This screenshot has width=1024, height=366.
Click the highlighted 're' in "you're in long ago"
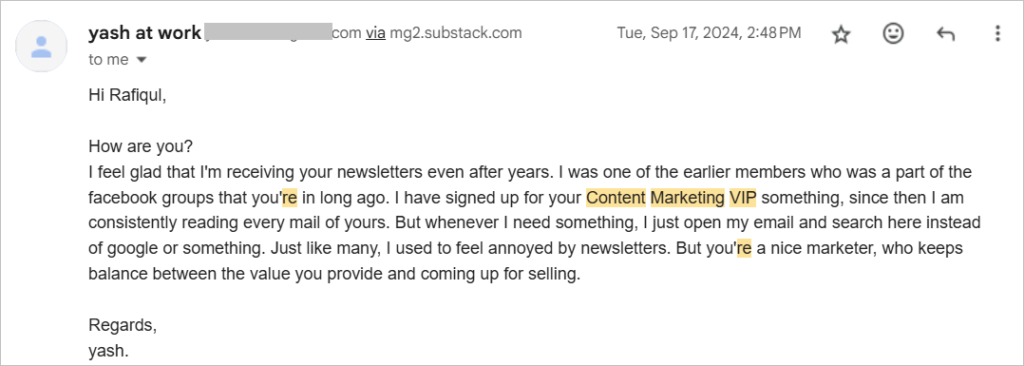289,197
